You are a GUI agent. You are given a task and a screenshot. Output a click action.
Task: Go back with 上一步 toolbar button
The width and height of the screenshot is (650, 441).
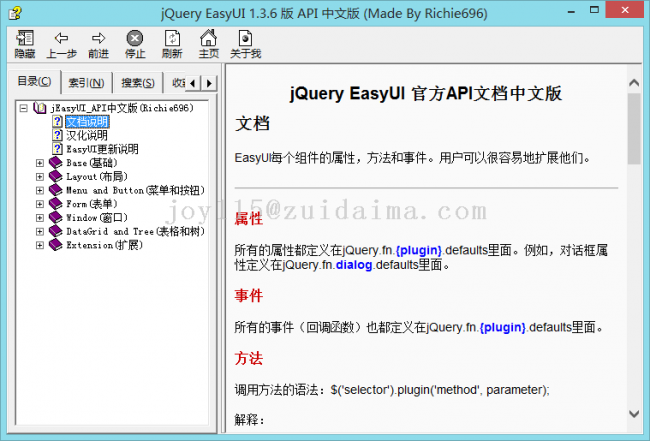click(x=61, y=38)
